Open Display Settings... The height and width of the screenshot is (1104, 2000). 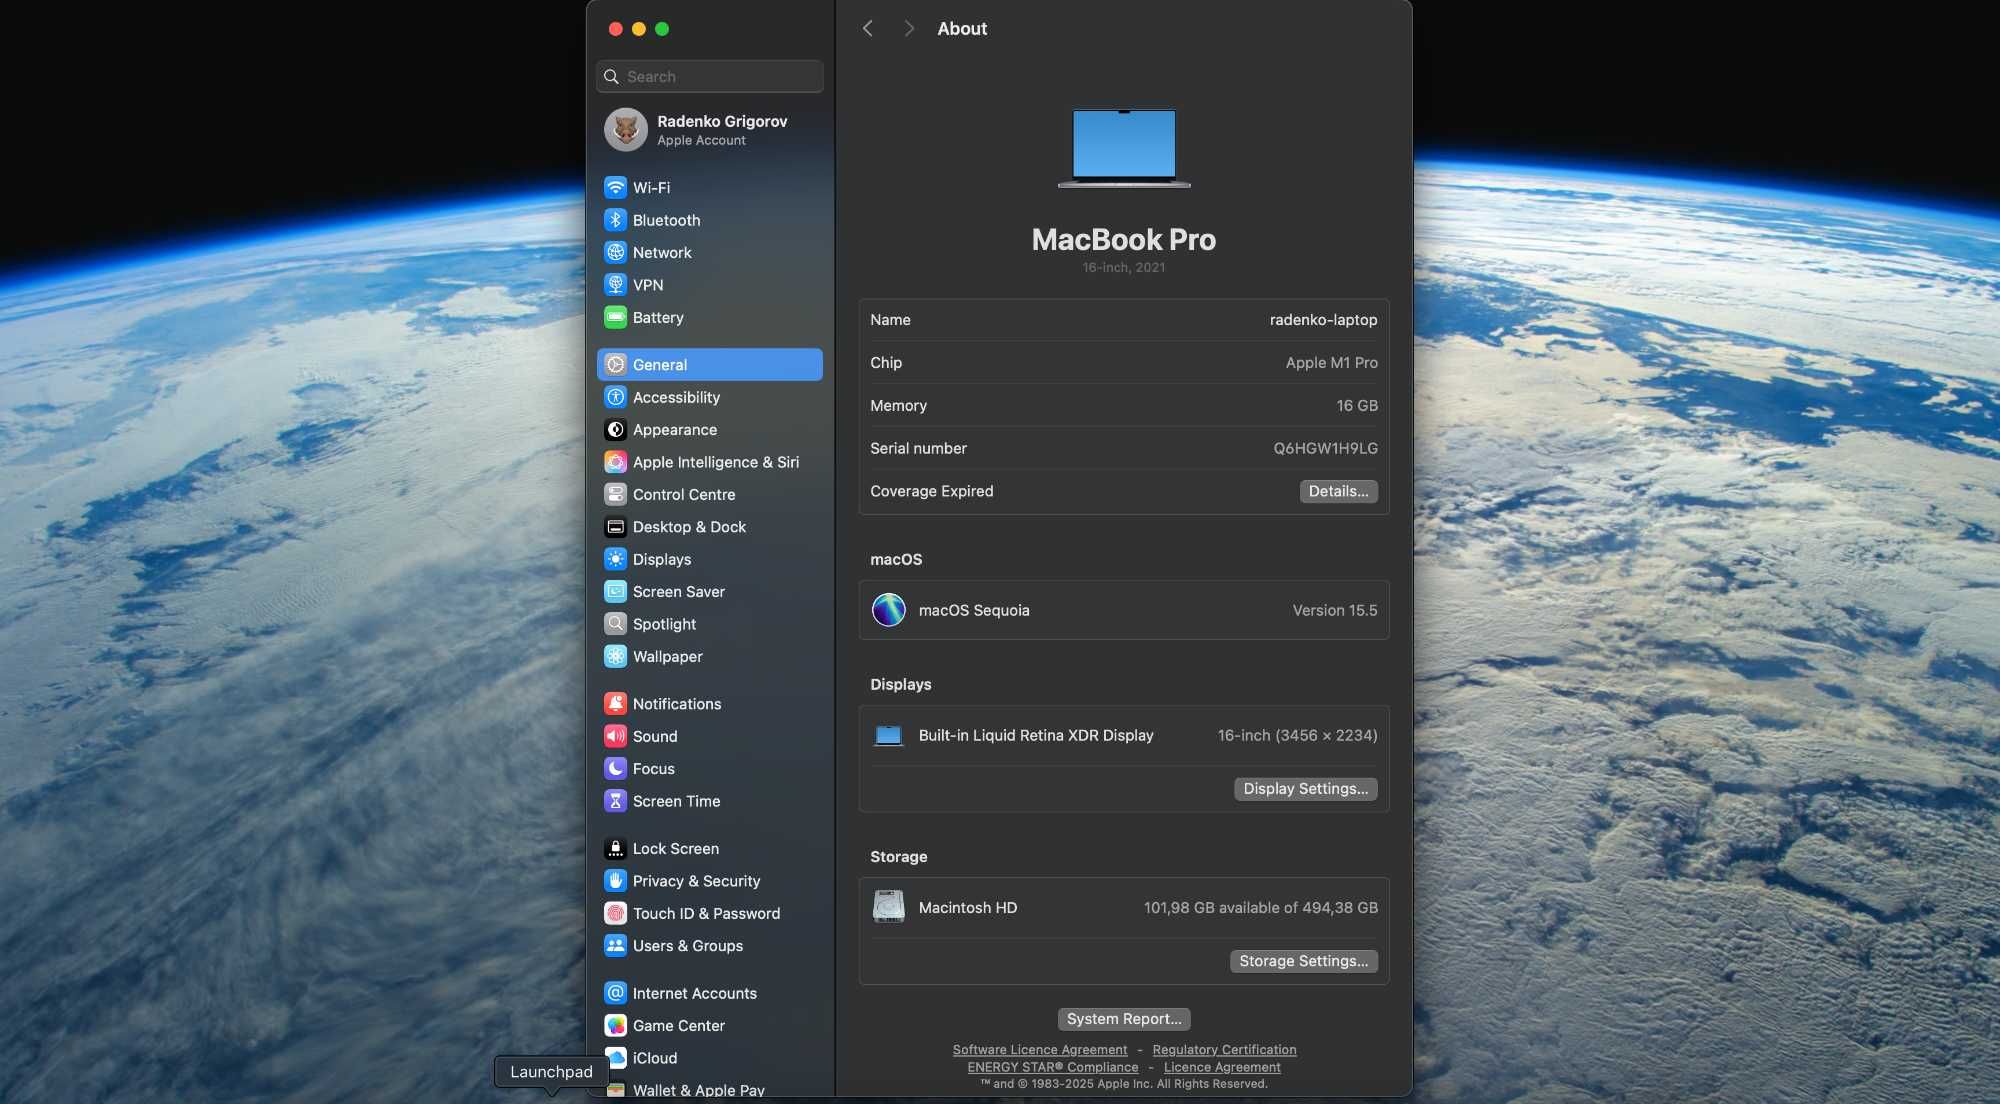click(1305, 789)
